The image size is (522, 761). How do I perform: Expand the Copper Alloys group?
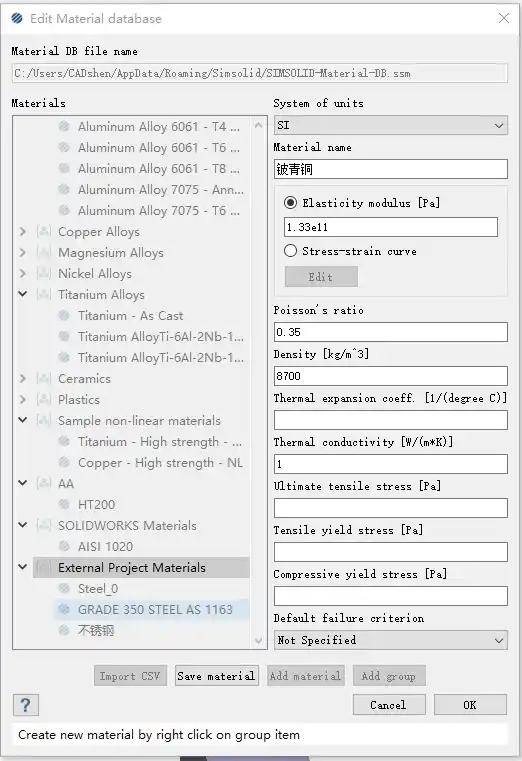(22, 232)
